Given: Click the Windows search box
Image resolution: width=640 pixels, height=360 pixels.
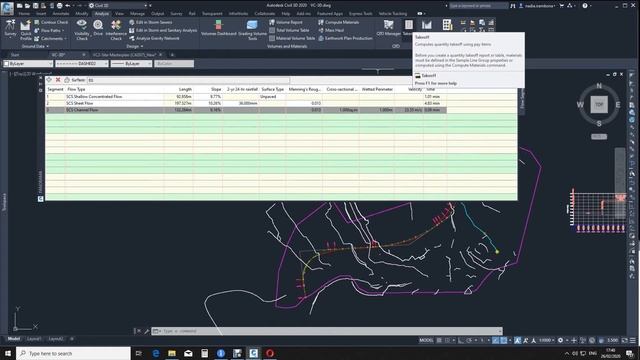Looking at the screenshot, I should [x=73, y=353].
